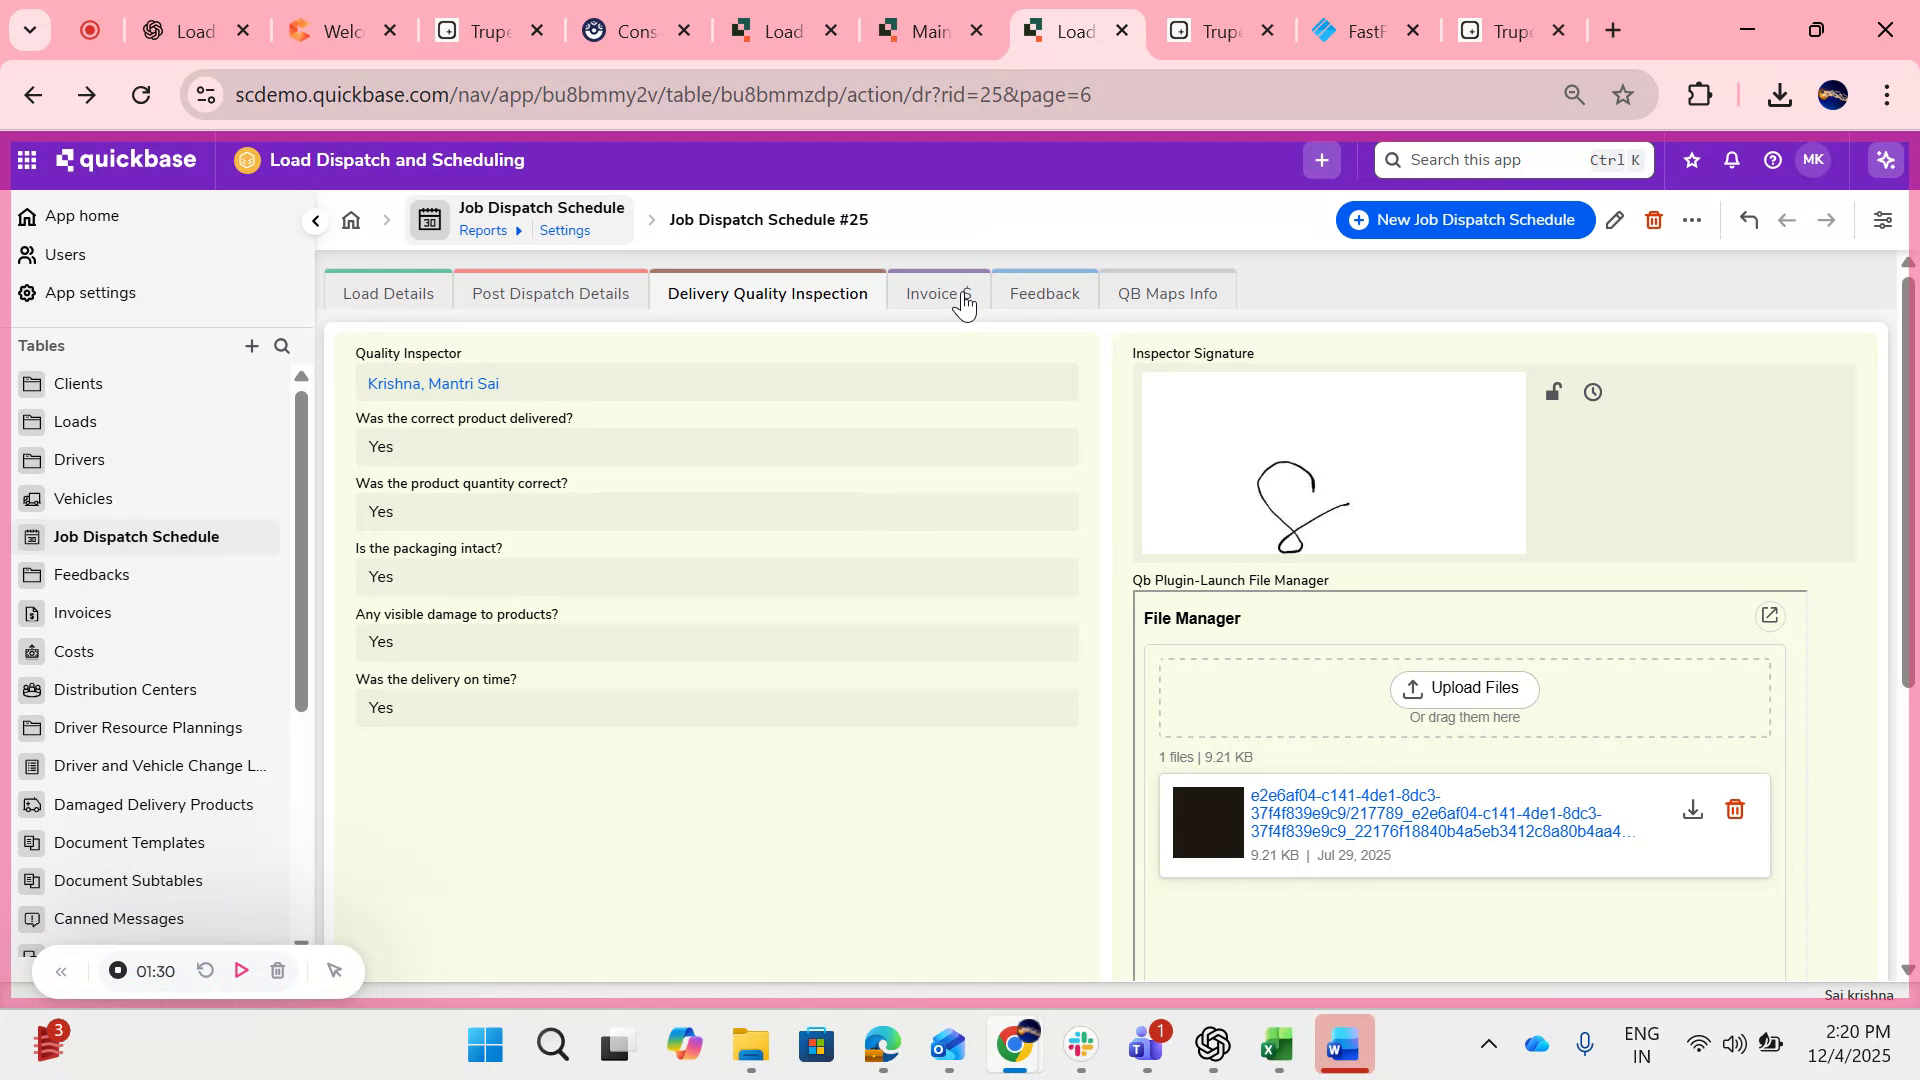Switch to the Feedback tab
The height and width of the screenshot is (1080, 1920).
1044,293
